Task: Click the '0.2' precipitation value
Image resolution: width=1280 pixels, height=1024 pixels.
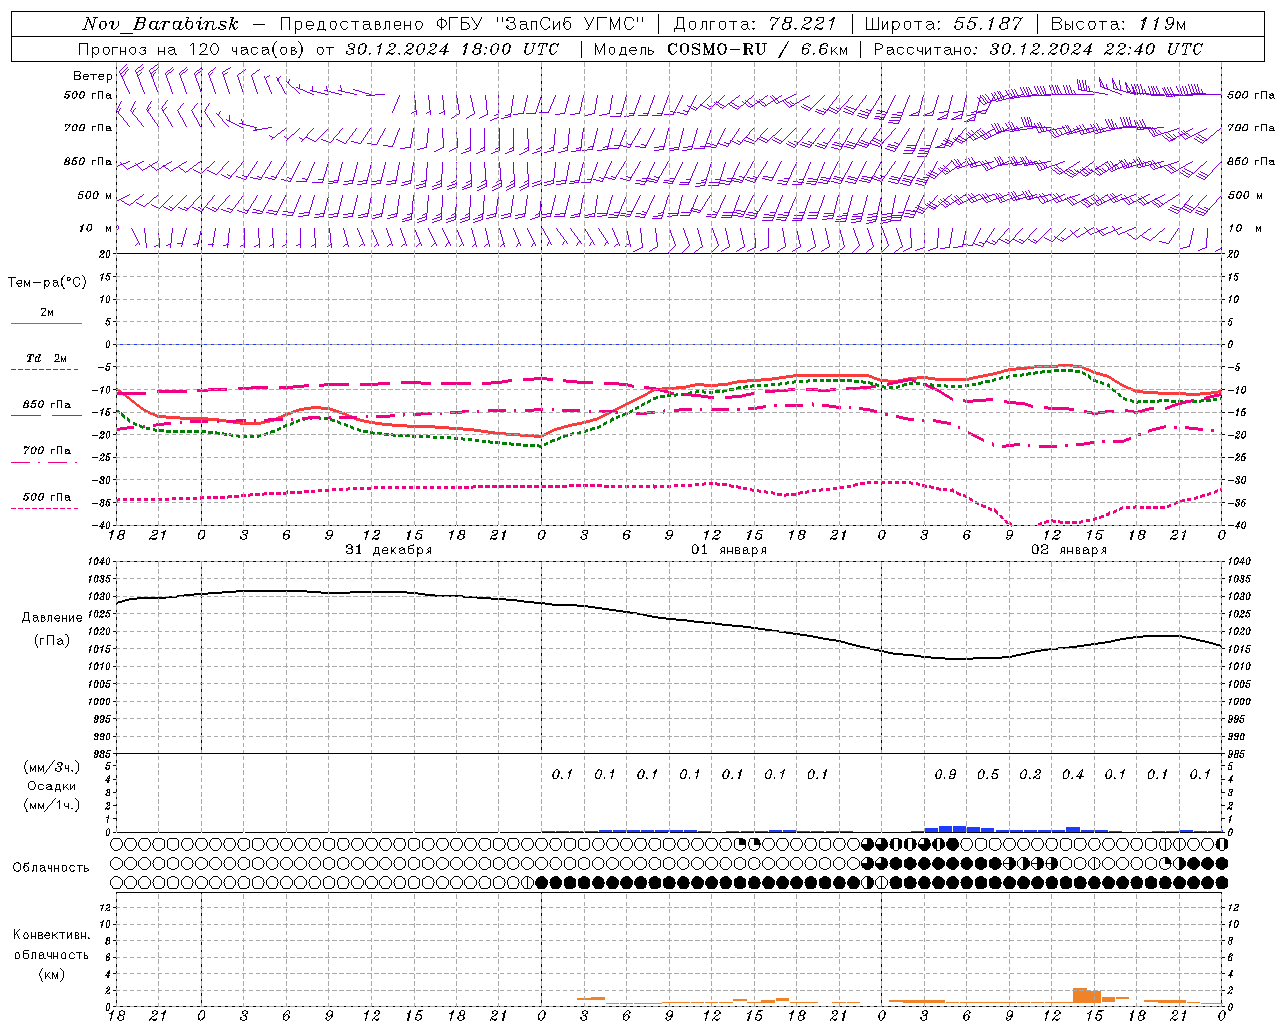Action: point(1030,775)
